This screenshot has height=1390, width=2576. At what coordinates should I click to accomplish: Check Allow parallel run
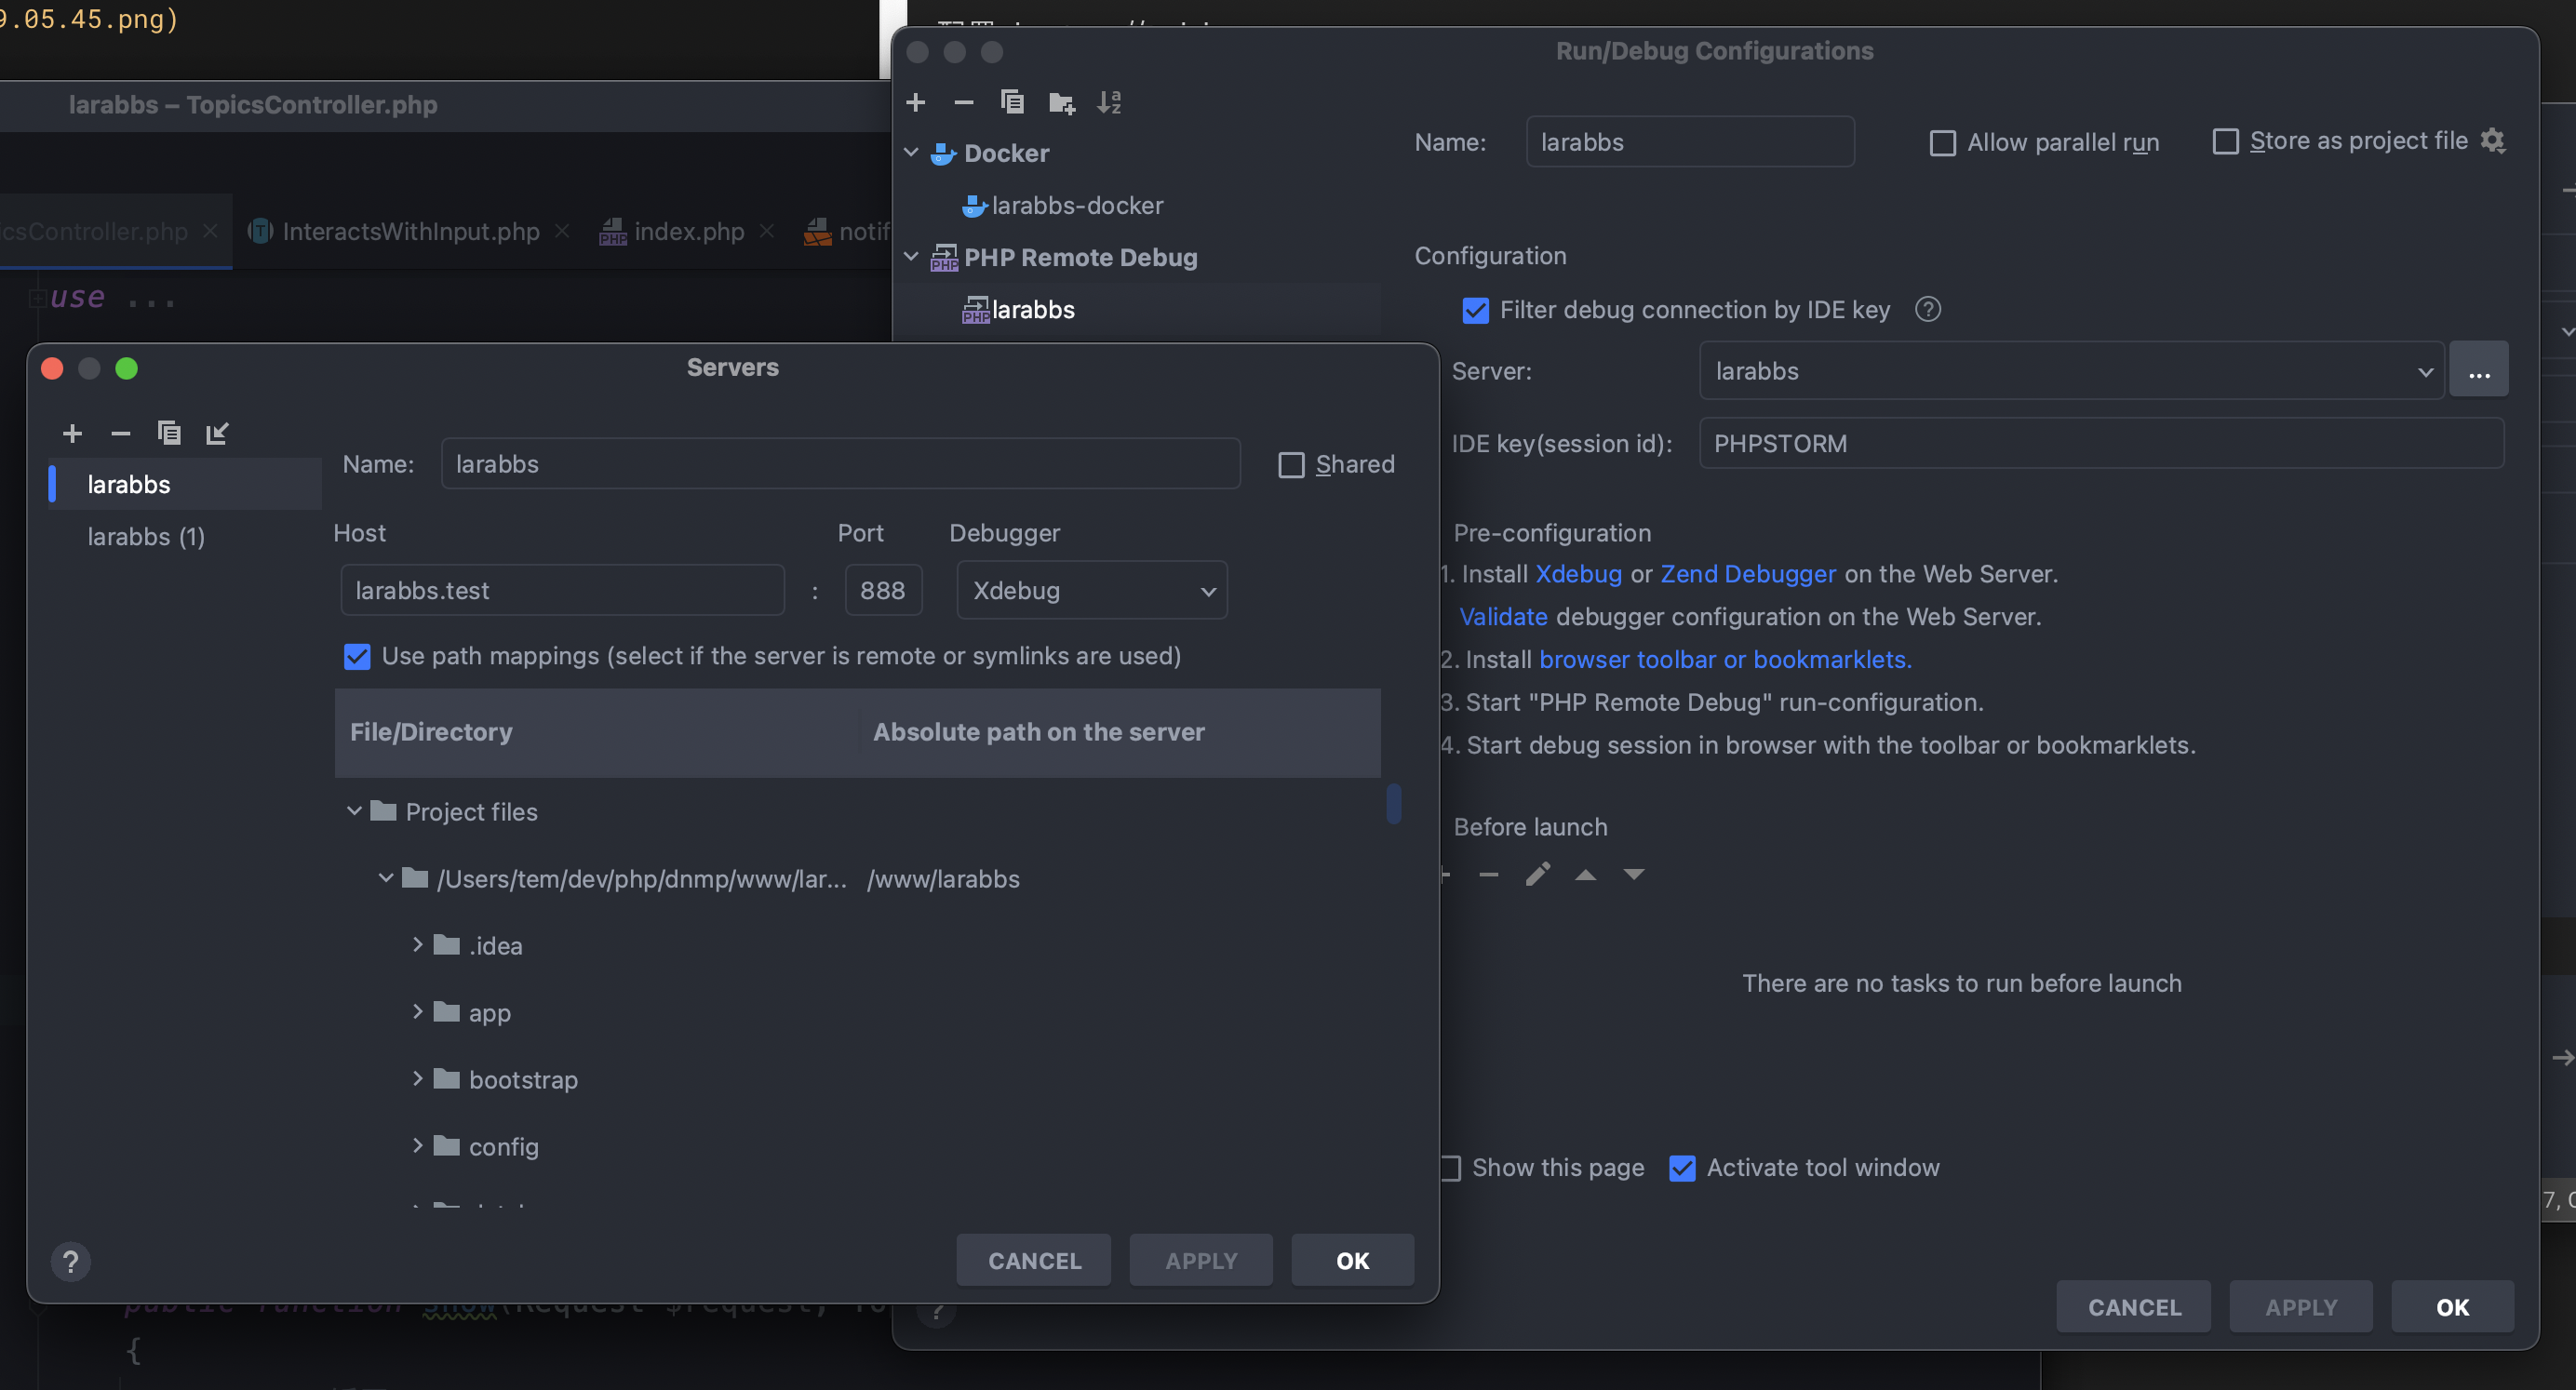1942,143
